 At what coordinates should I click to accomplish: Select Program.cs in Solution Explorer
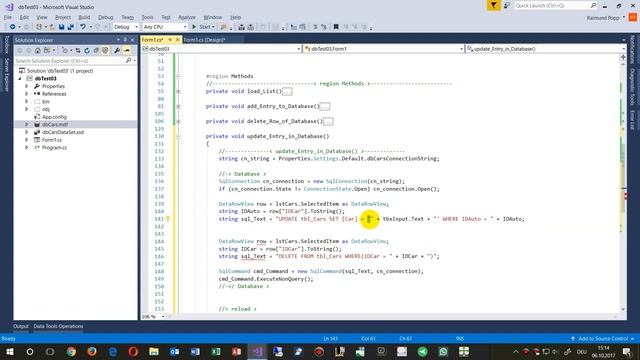pos(54,147)
